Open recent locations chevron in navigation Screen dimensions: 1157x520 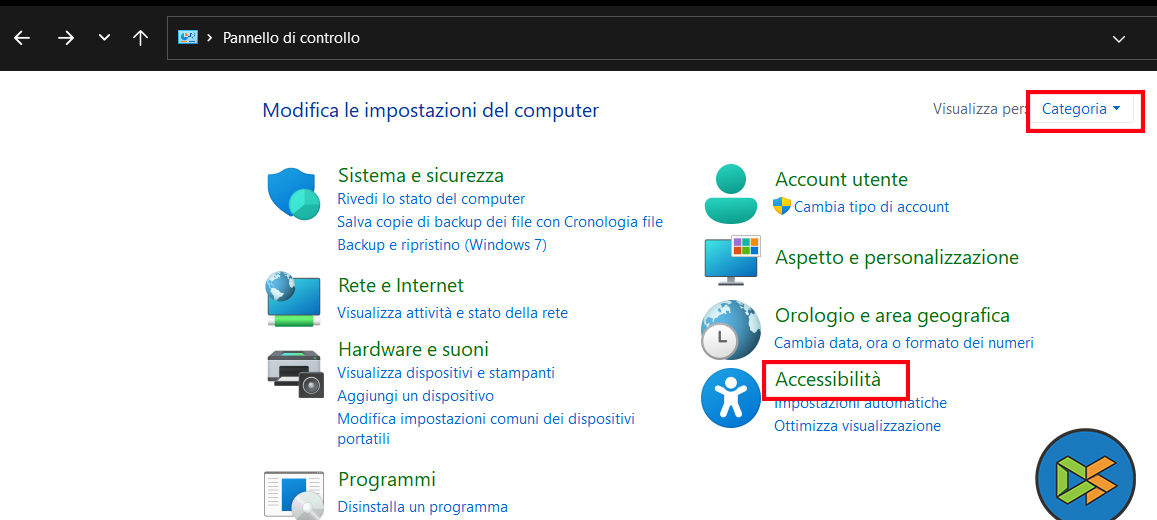pyautogui.click(x=104, y=38)
